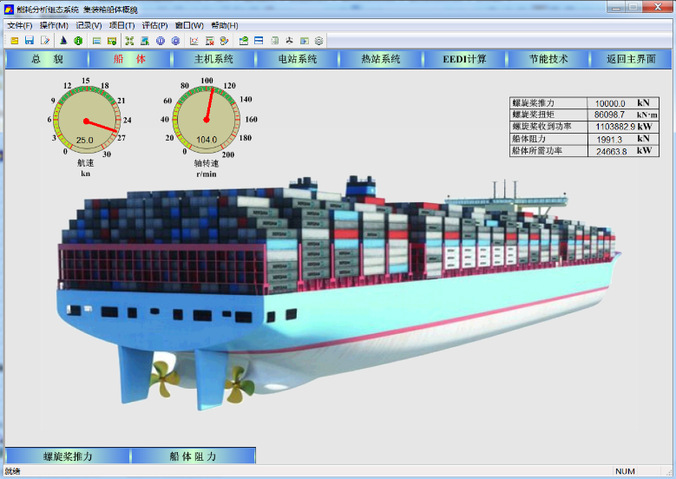Click the 螺旋桨推力 value 10000.0 field
The width and height of the screenshot is (676, 479).
click(609, 103)
